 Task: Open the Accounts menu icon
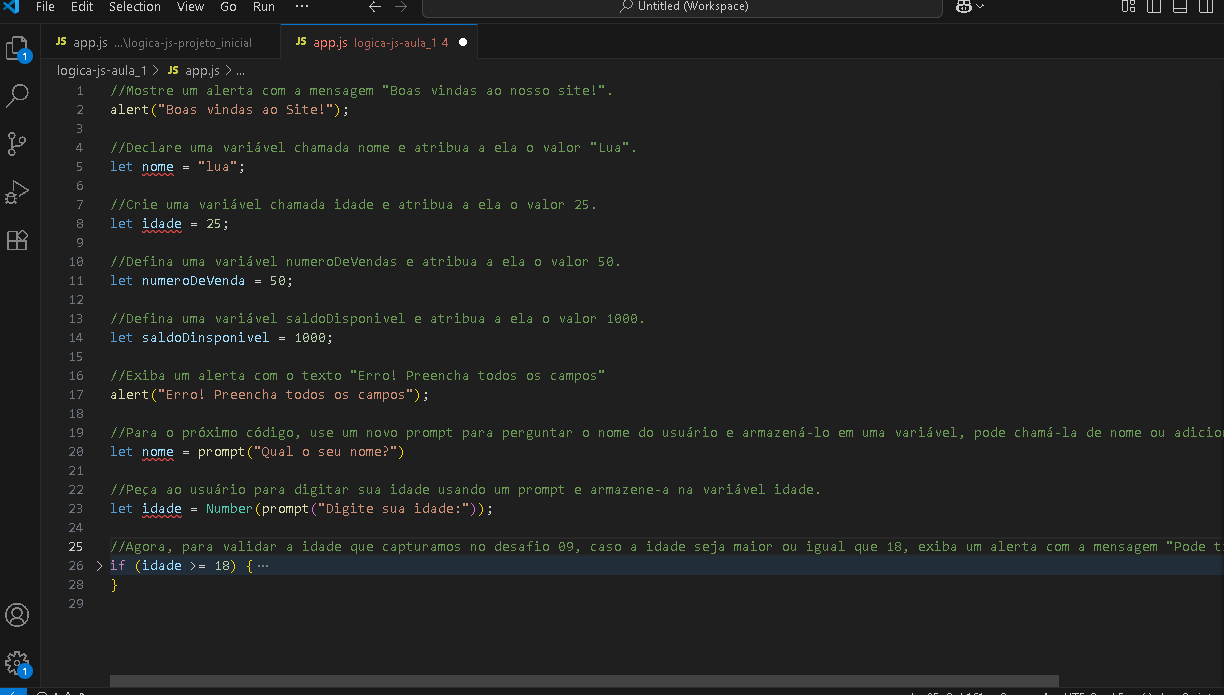[18, 614]
